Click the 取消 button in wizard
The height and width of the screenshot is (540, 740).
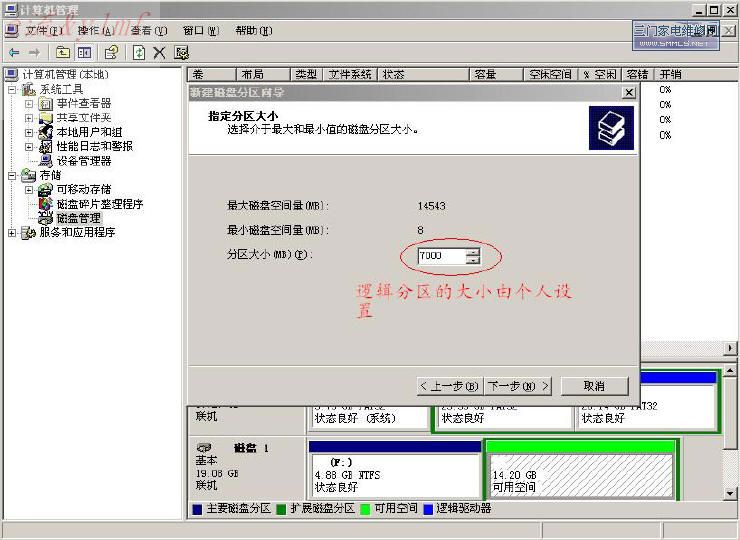point(594,386)
